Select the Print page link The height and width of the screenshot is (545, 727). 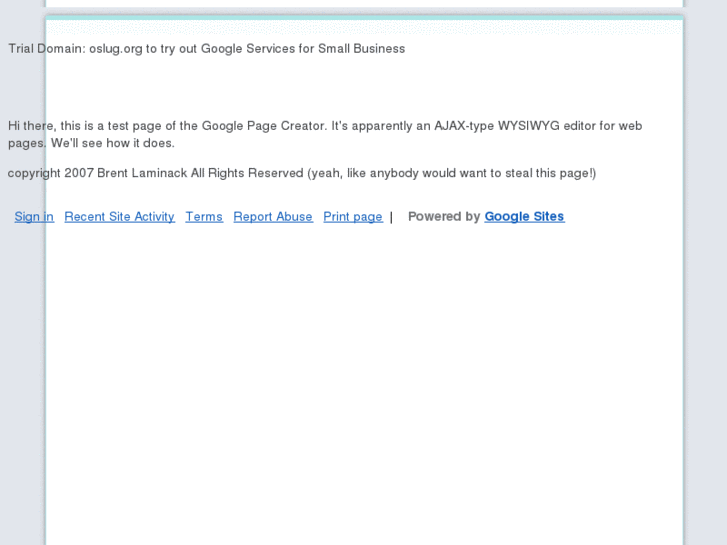(352, 217)
